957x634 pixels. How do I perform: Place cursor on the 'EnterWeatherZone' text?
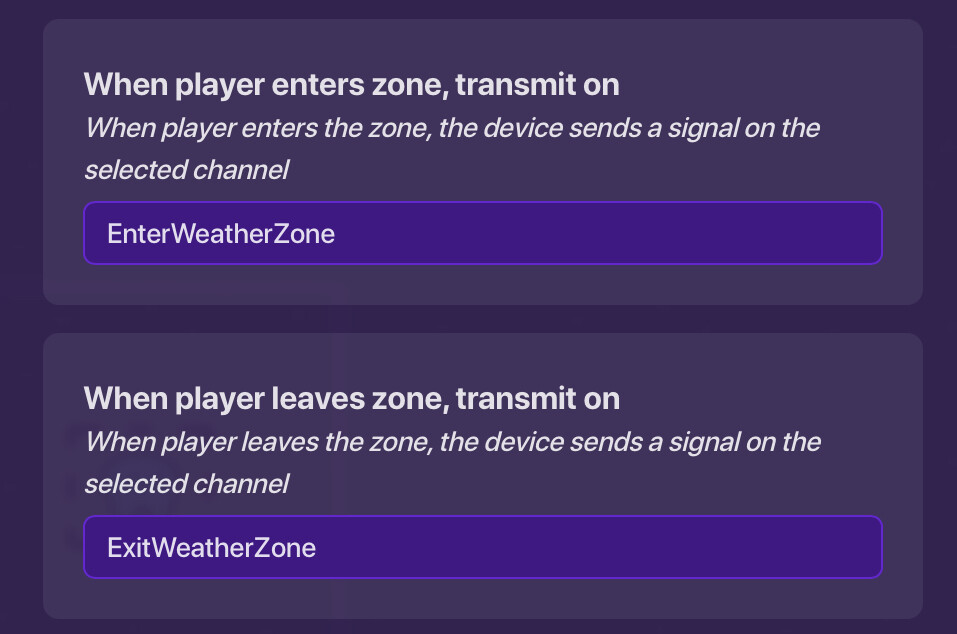pyautogui.click(x=220, y=234)
